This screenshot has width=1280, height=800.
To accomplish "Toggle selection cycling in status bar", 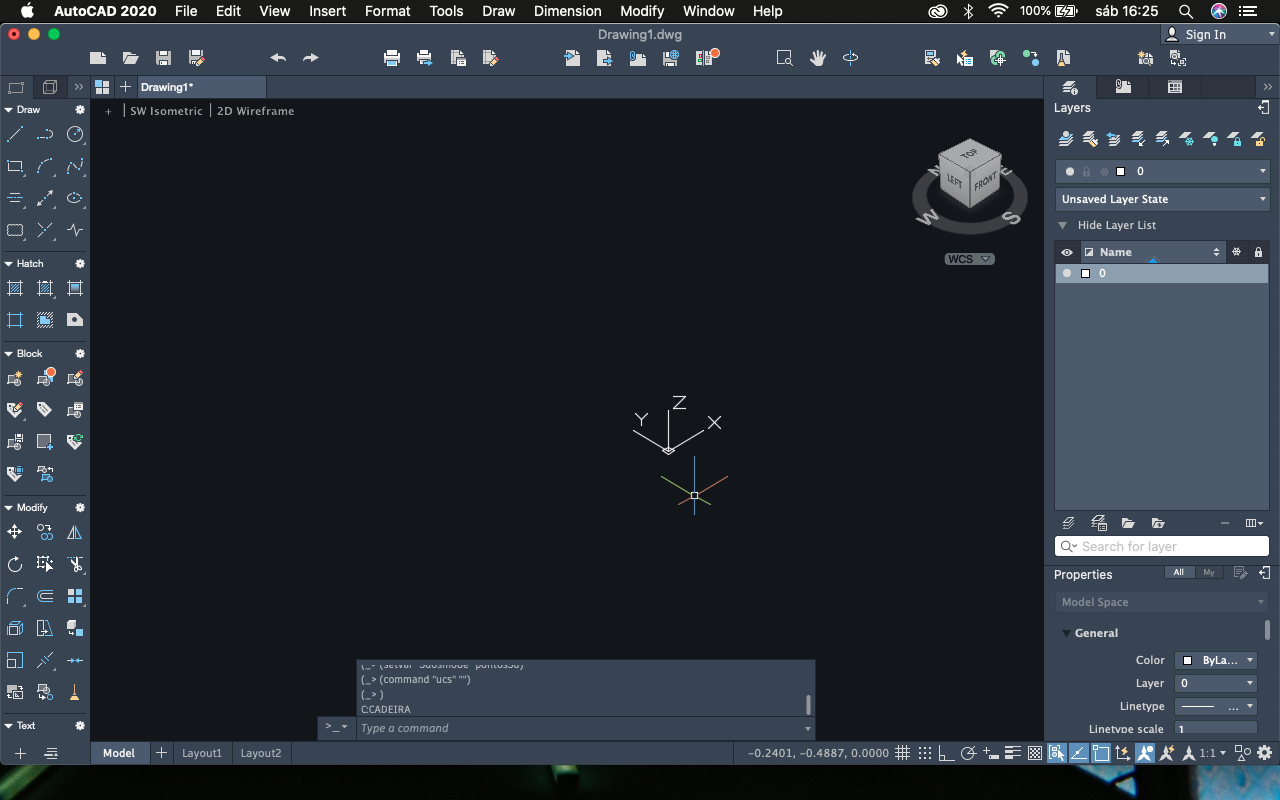I will click(x=1057, y=753).
